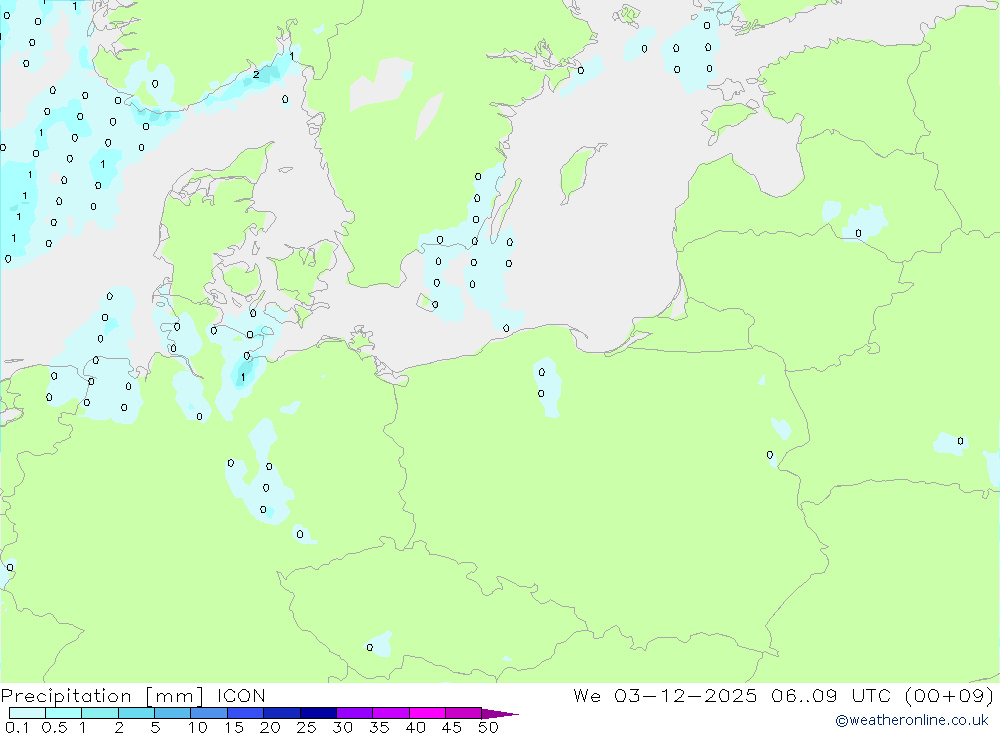
Task: Click the legend label "10"
Action: coord(198,727)
